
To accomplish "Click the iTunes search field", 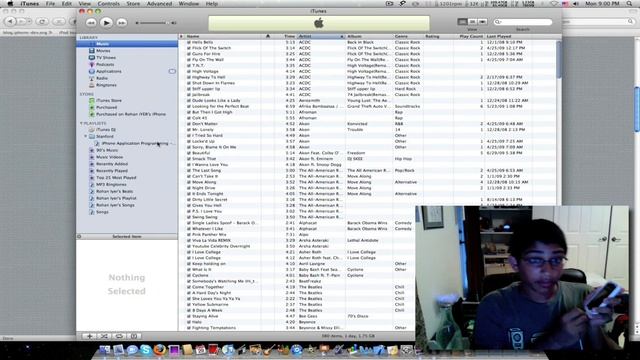I will [x=523, y=22].
